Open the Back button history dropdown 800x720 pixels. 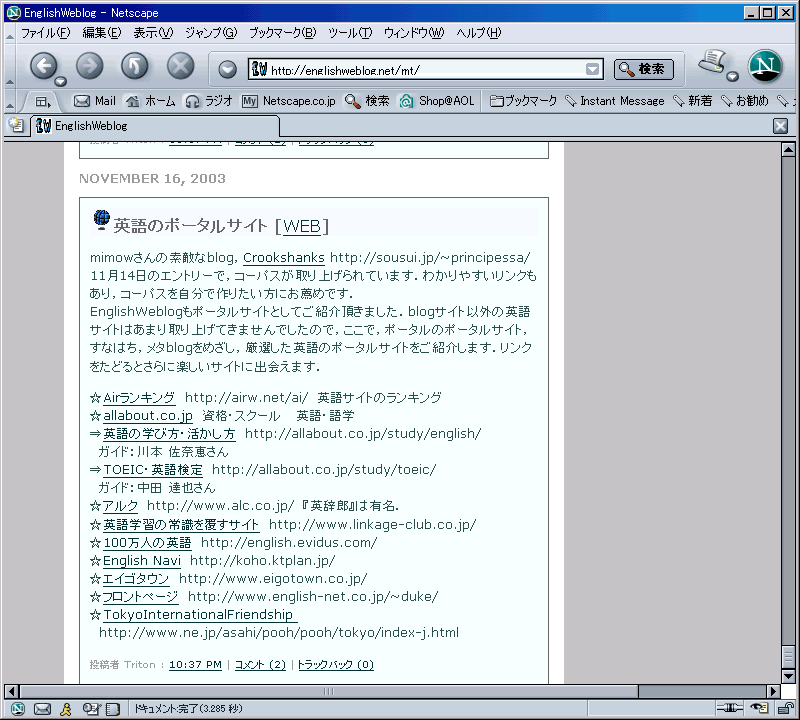[61, 81]
